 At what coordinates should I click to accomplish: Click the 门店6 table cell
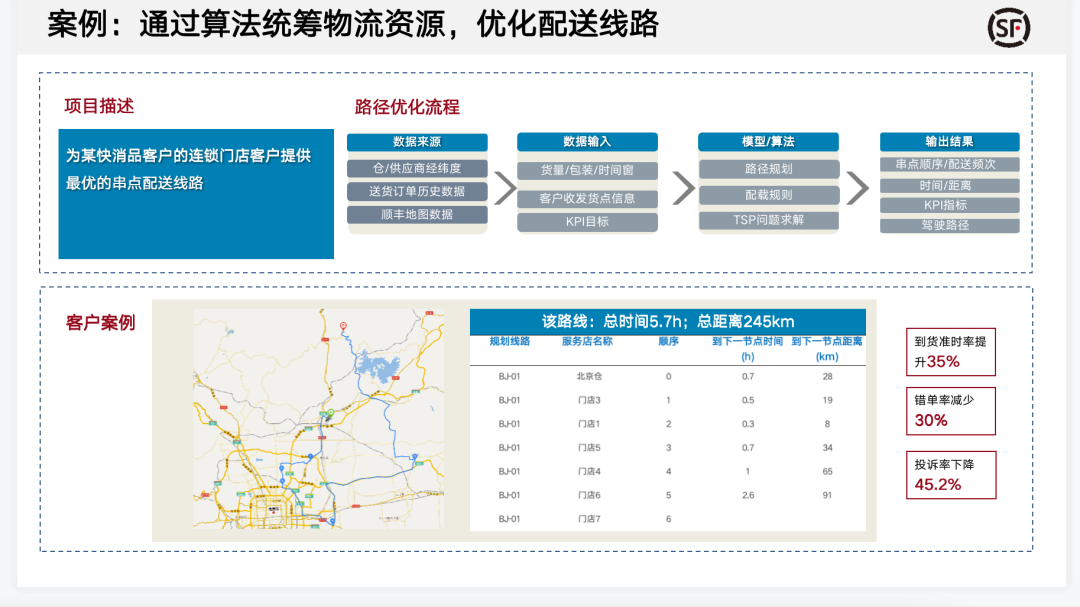click(589, 495)
